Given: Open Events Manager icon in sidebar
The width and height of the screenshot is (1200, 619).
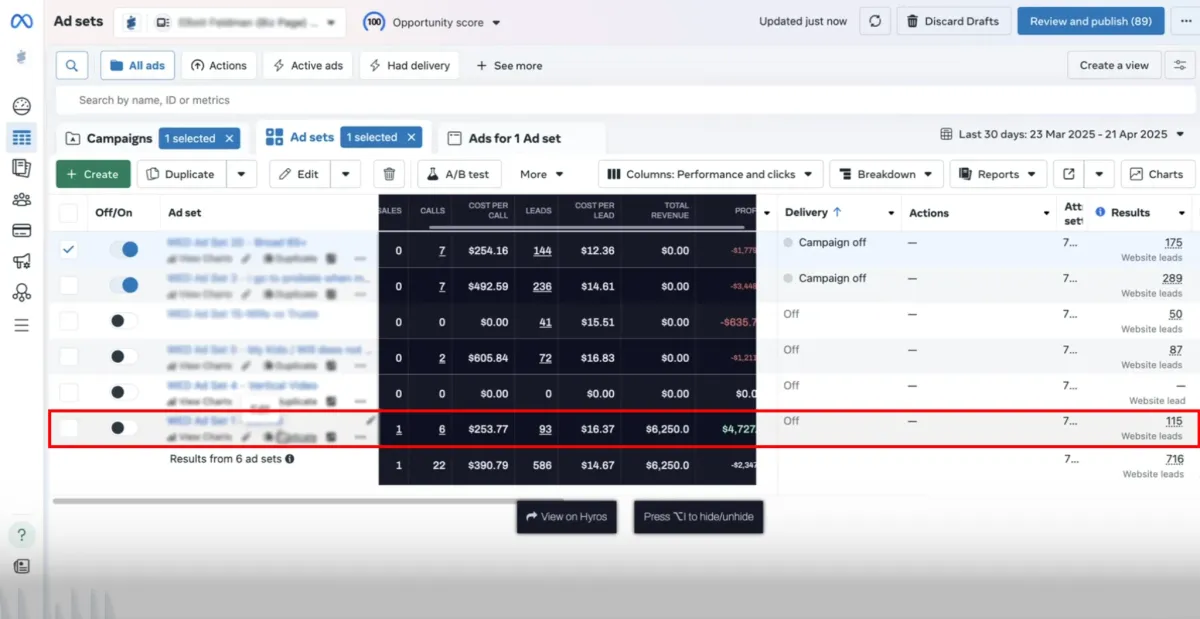Looking at the screenshot, I should pos(21,293).
